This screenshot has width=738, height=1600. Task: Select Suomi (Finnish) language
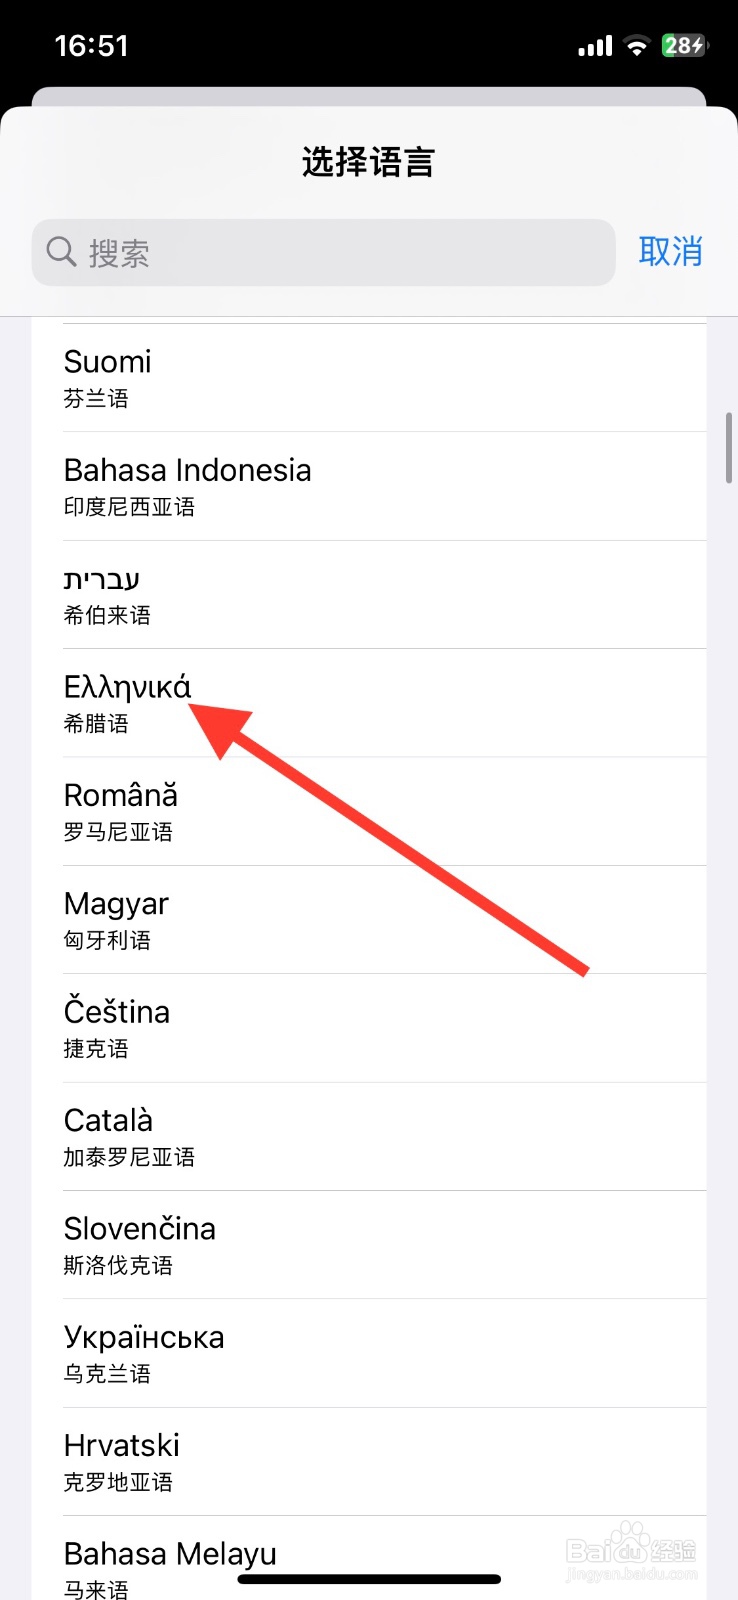[368, 378]
